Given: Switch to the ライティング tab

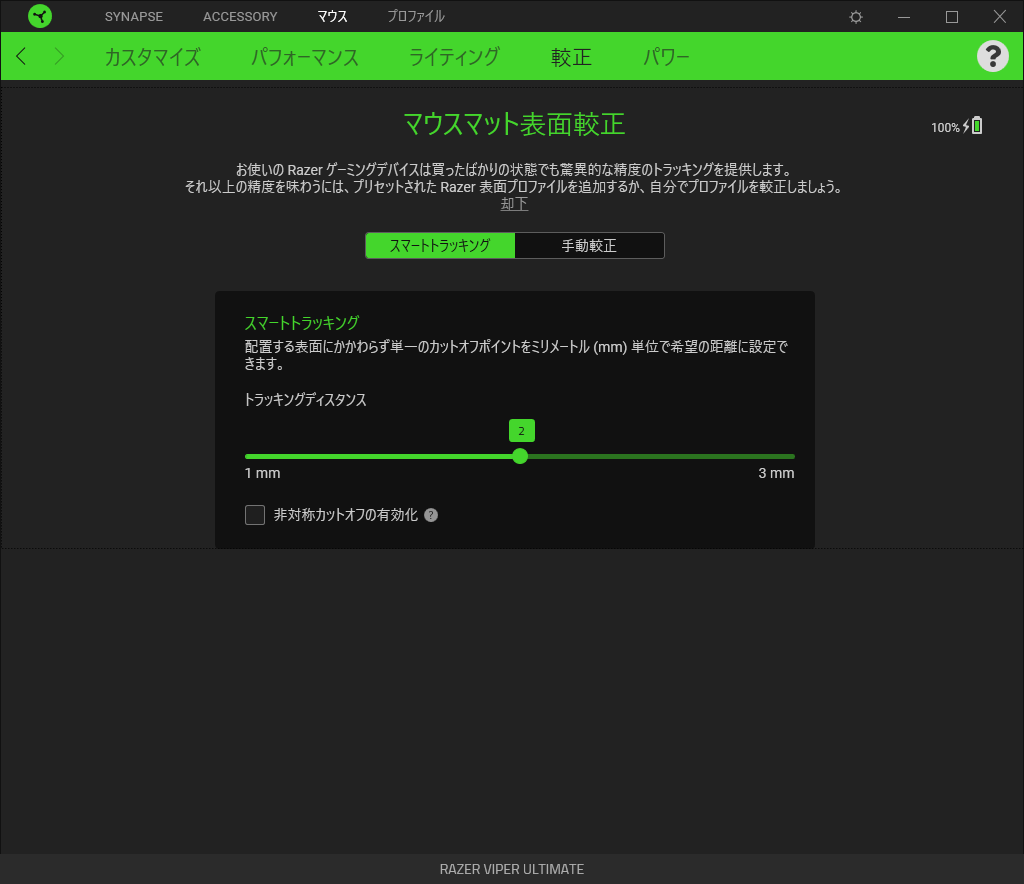Looking at the screenshot, I should tap(454, 57).
